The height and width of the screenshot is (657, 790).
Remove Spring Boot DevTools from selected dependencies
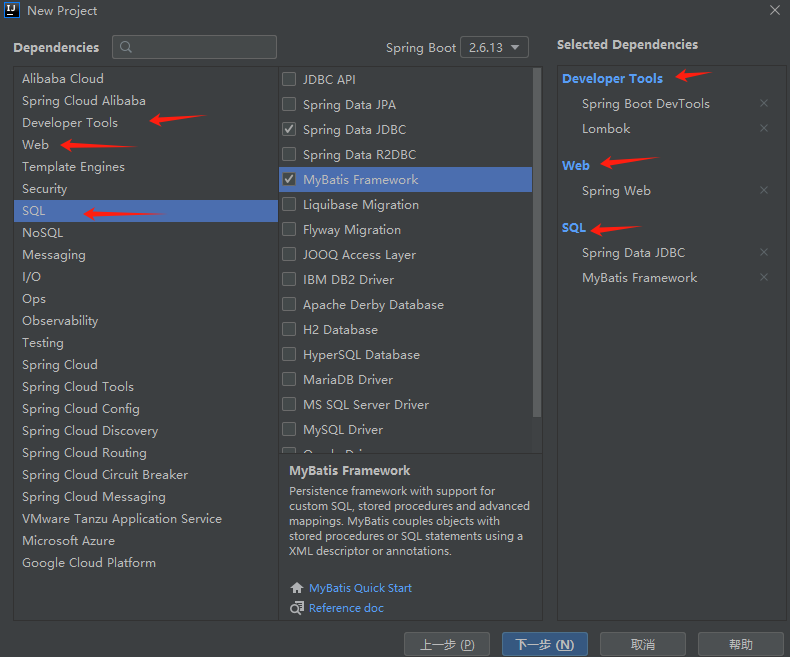coord(764,103)
